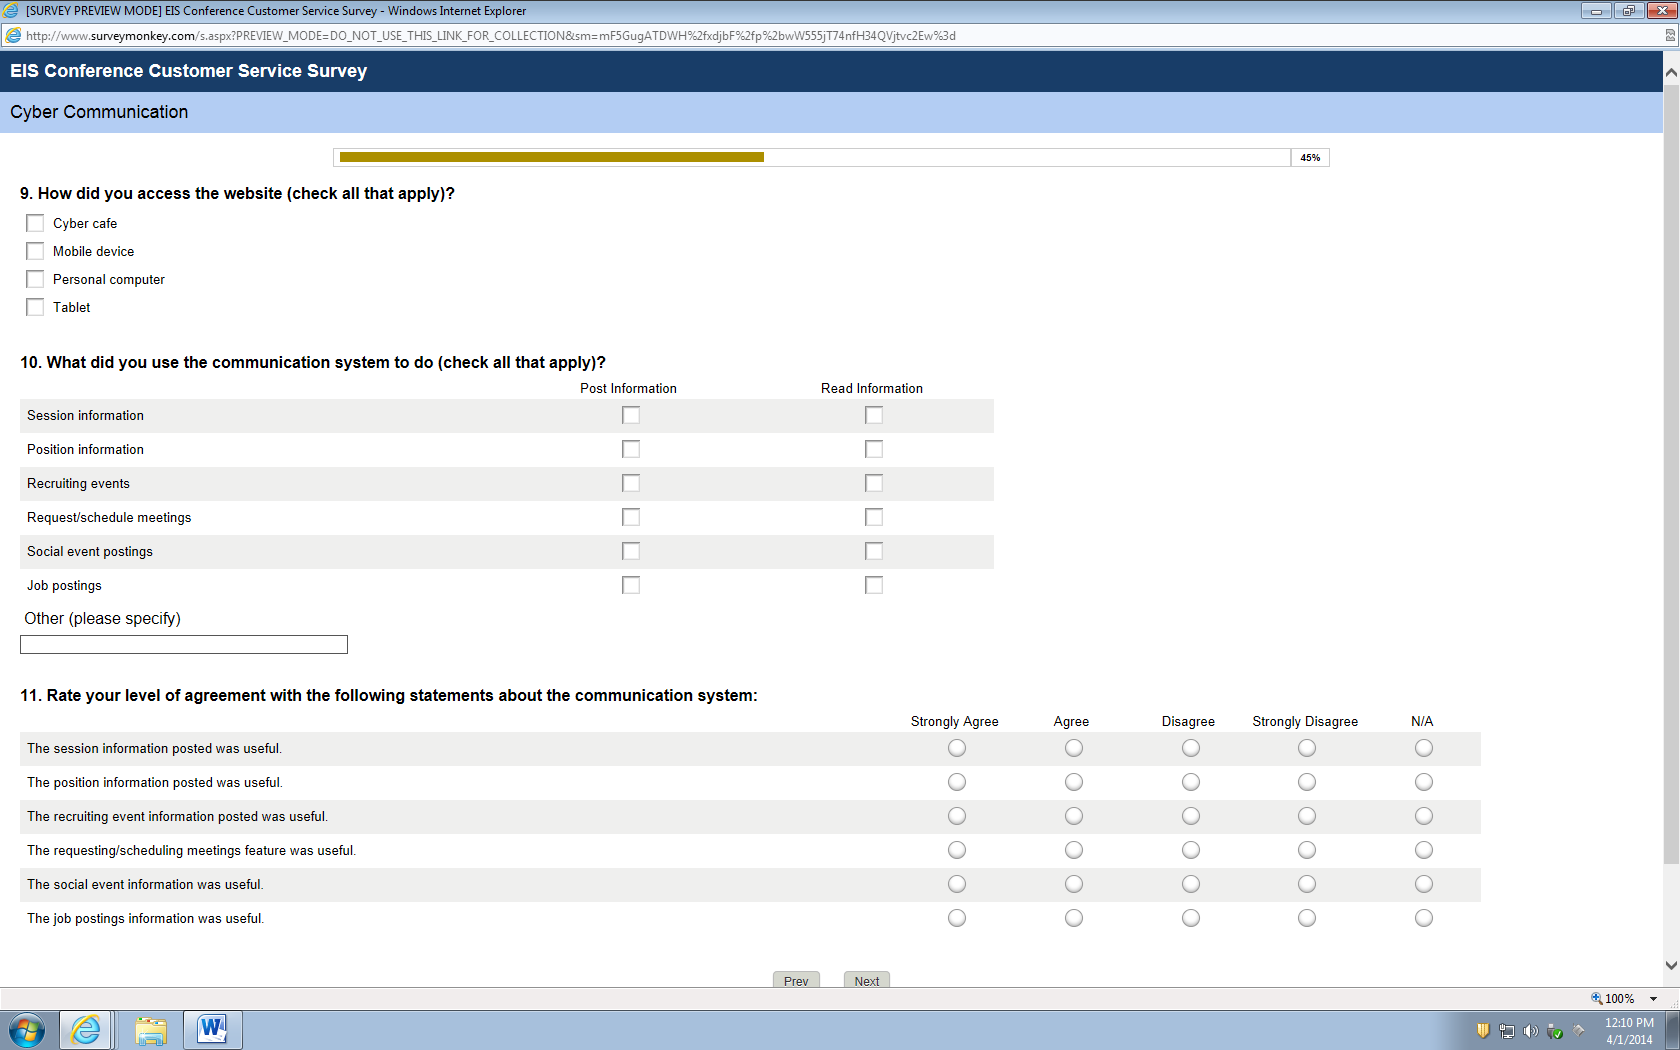
Task: Tick the Personal computer checkbox
Action: [x=35, y=279]
